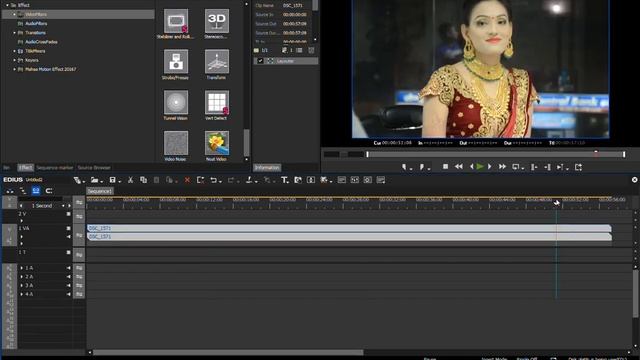This screenshot has width=640, height=360.
Task: Switch to the Sequence marker tab
Action: pyautogui.click(x=55, y=168)
